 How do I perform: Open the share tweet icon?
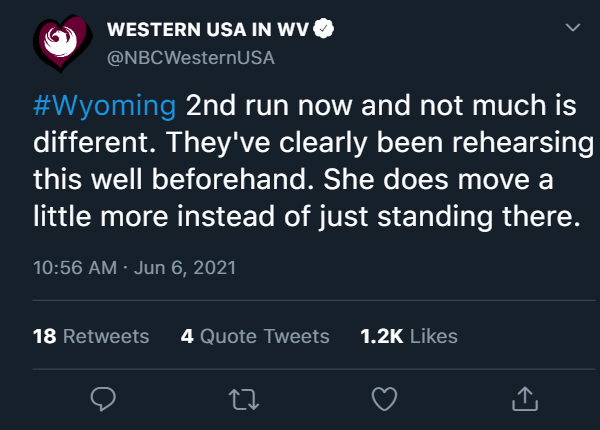pos(523,399)
